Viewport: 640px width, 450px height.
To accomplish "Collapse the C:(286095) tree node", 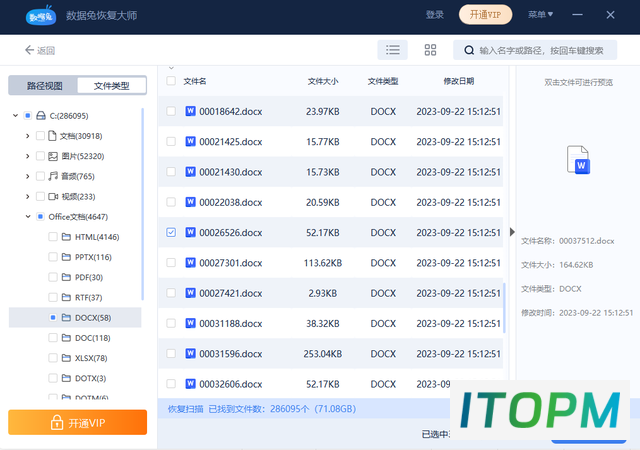I will point(16,116).
